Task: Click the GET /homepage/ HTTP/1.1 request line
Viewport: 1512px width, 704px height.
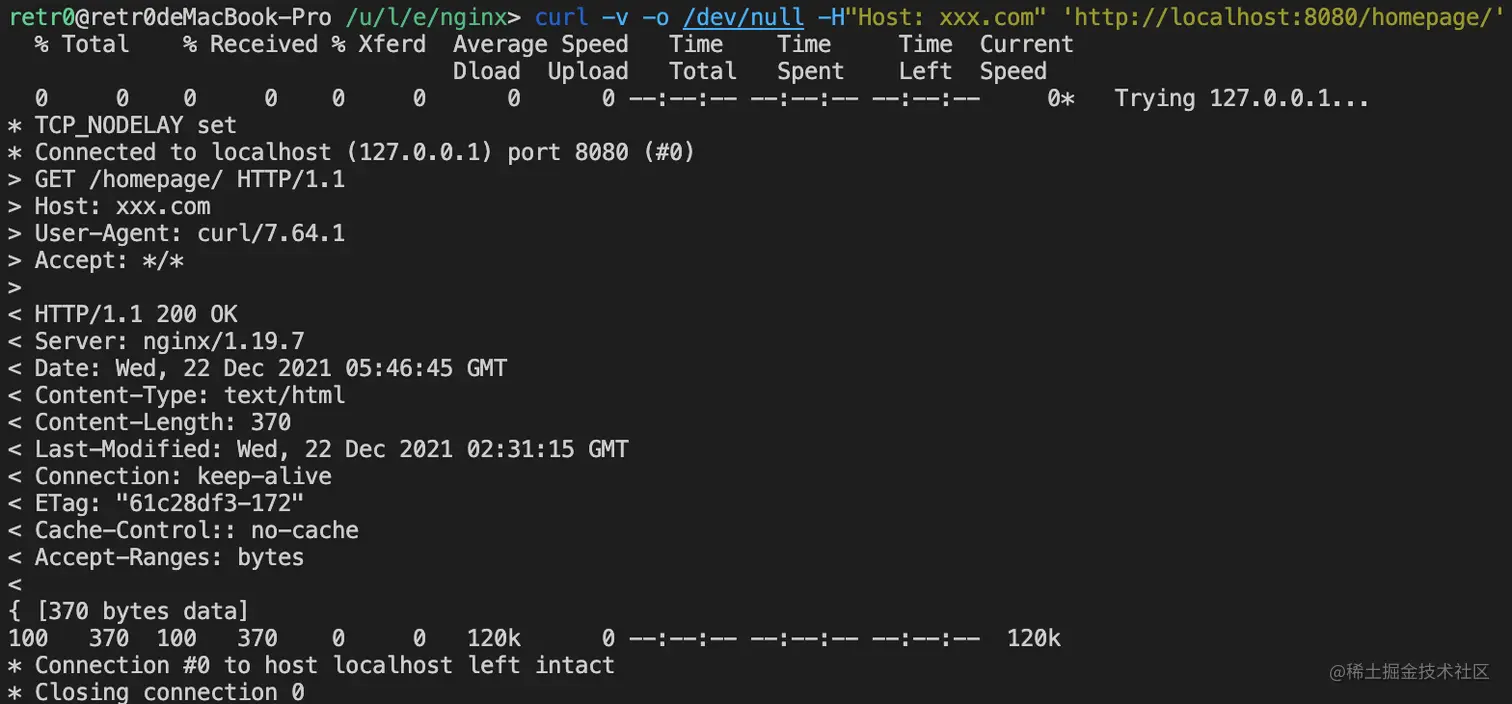Action: click(189, 179)
